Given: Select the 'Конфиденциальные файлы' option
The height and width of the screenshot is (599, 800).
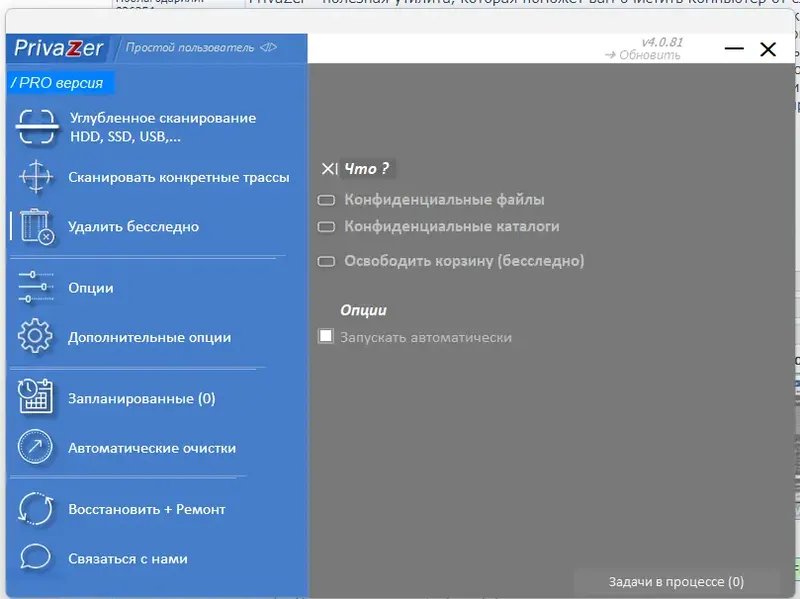Looking at the screenshot, I should pos(431,199).
